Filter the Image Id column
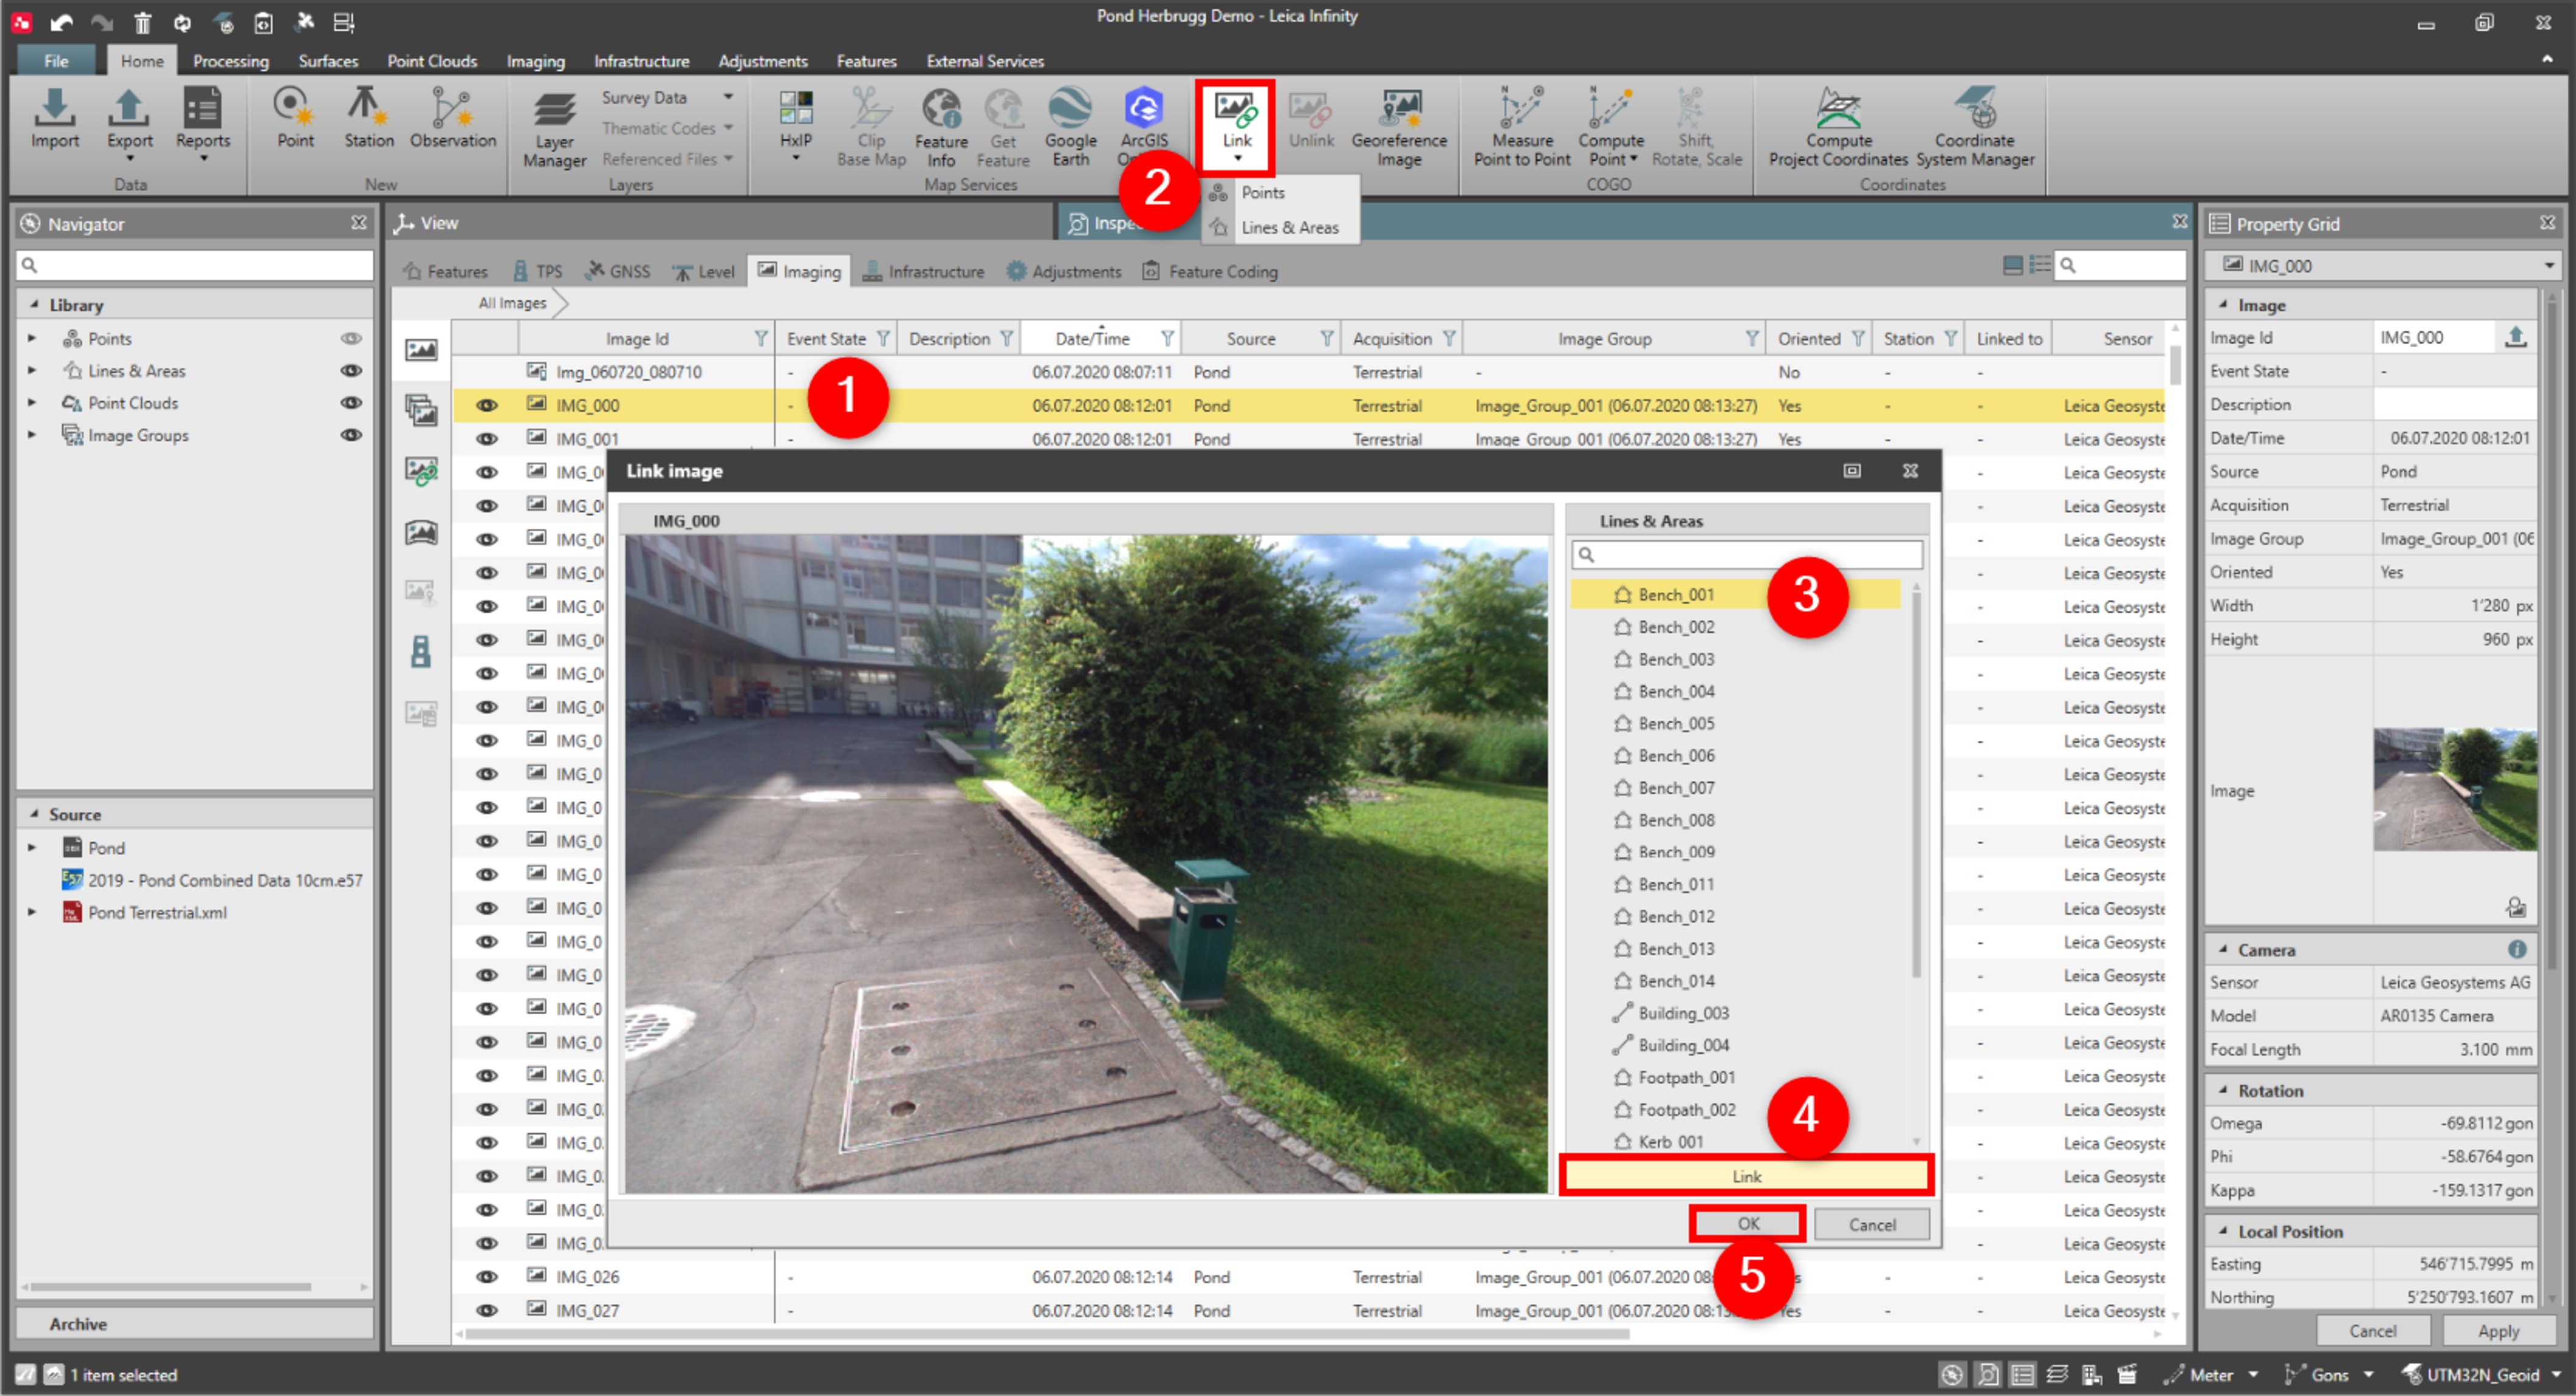2576x1396 pixels. [x=760, y=338]
